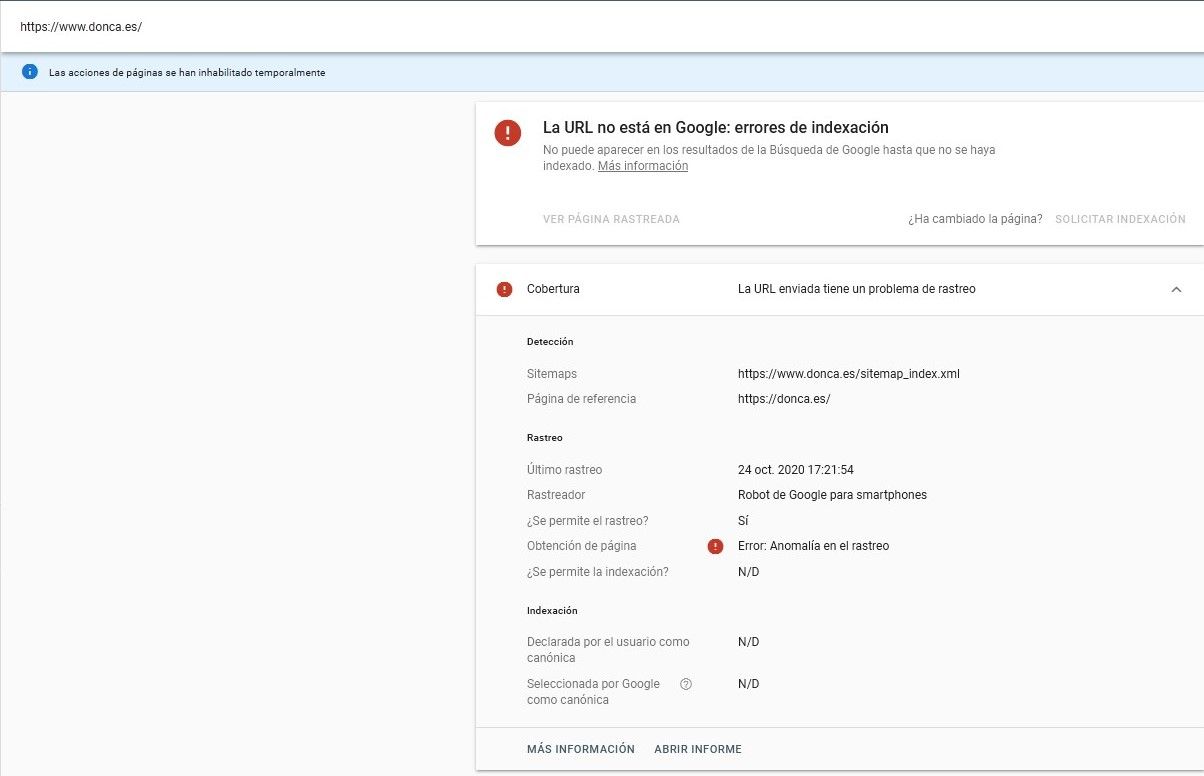The height and width of the screenshot is (776, 1204).
Task: Click MÁS INFORMACIÓN at the card bottom
Action: pyautogui.click(x=581, y=749)
